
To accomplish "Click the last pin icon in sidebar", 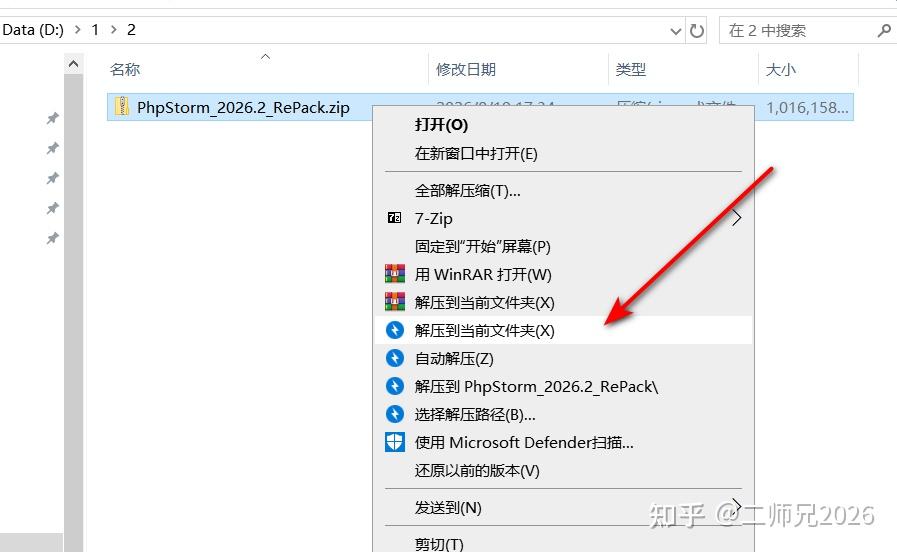I will pyautogui.click(x=53, y=238).
